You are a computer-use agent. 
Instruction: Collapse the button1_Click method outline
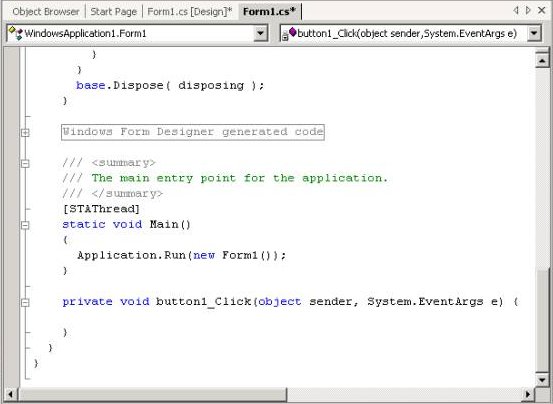(x=25, y=302)
